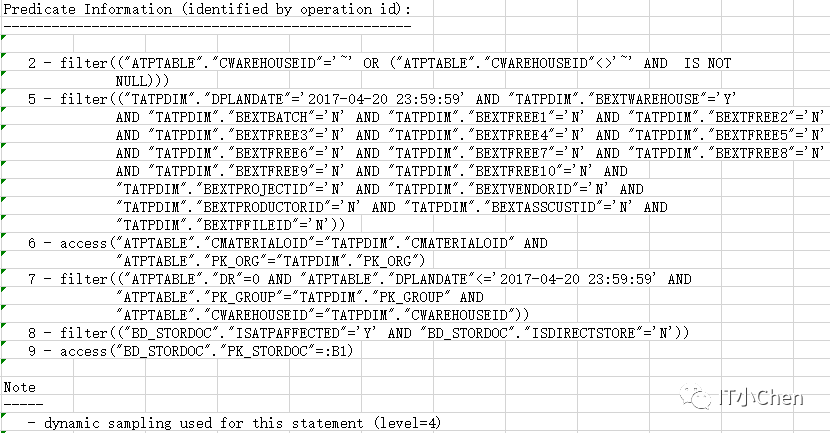Click green error indicator beside line 7 filter
830x433 pixels.
[x=5, y=273]
